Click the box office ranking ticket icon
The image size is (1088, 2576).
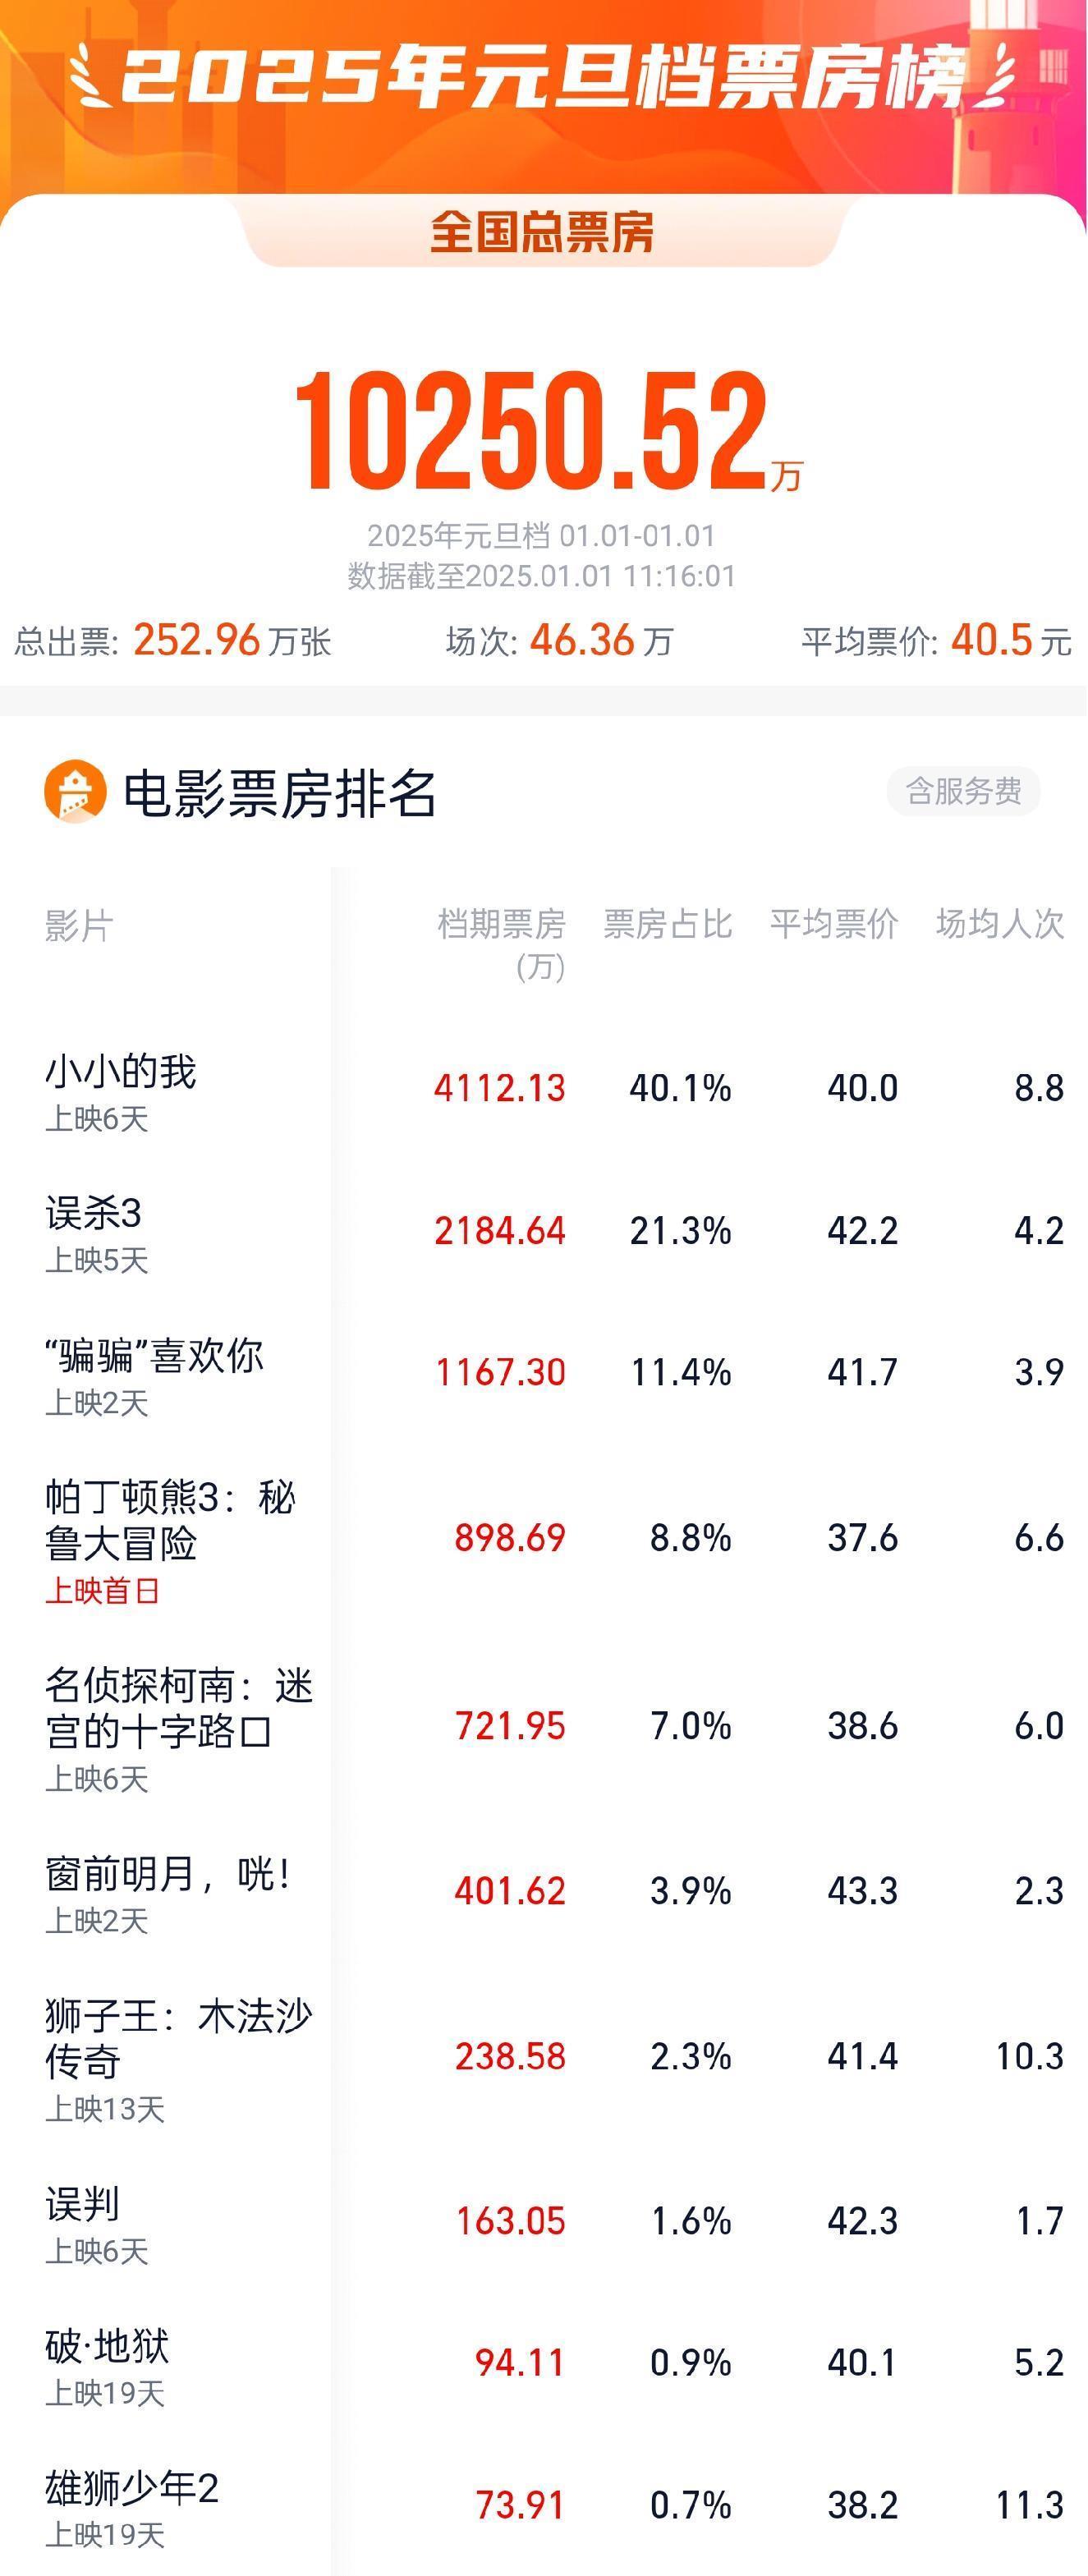coord(75,792)
